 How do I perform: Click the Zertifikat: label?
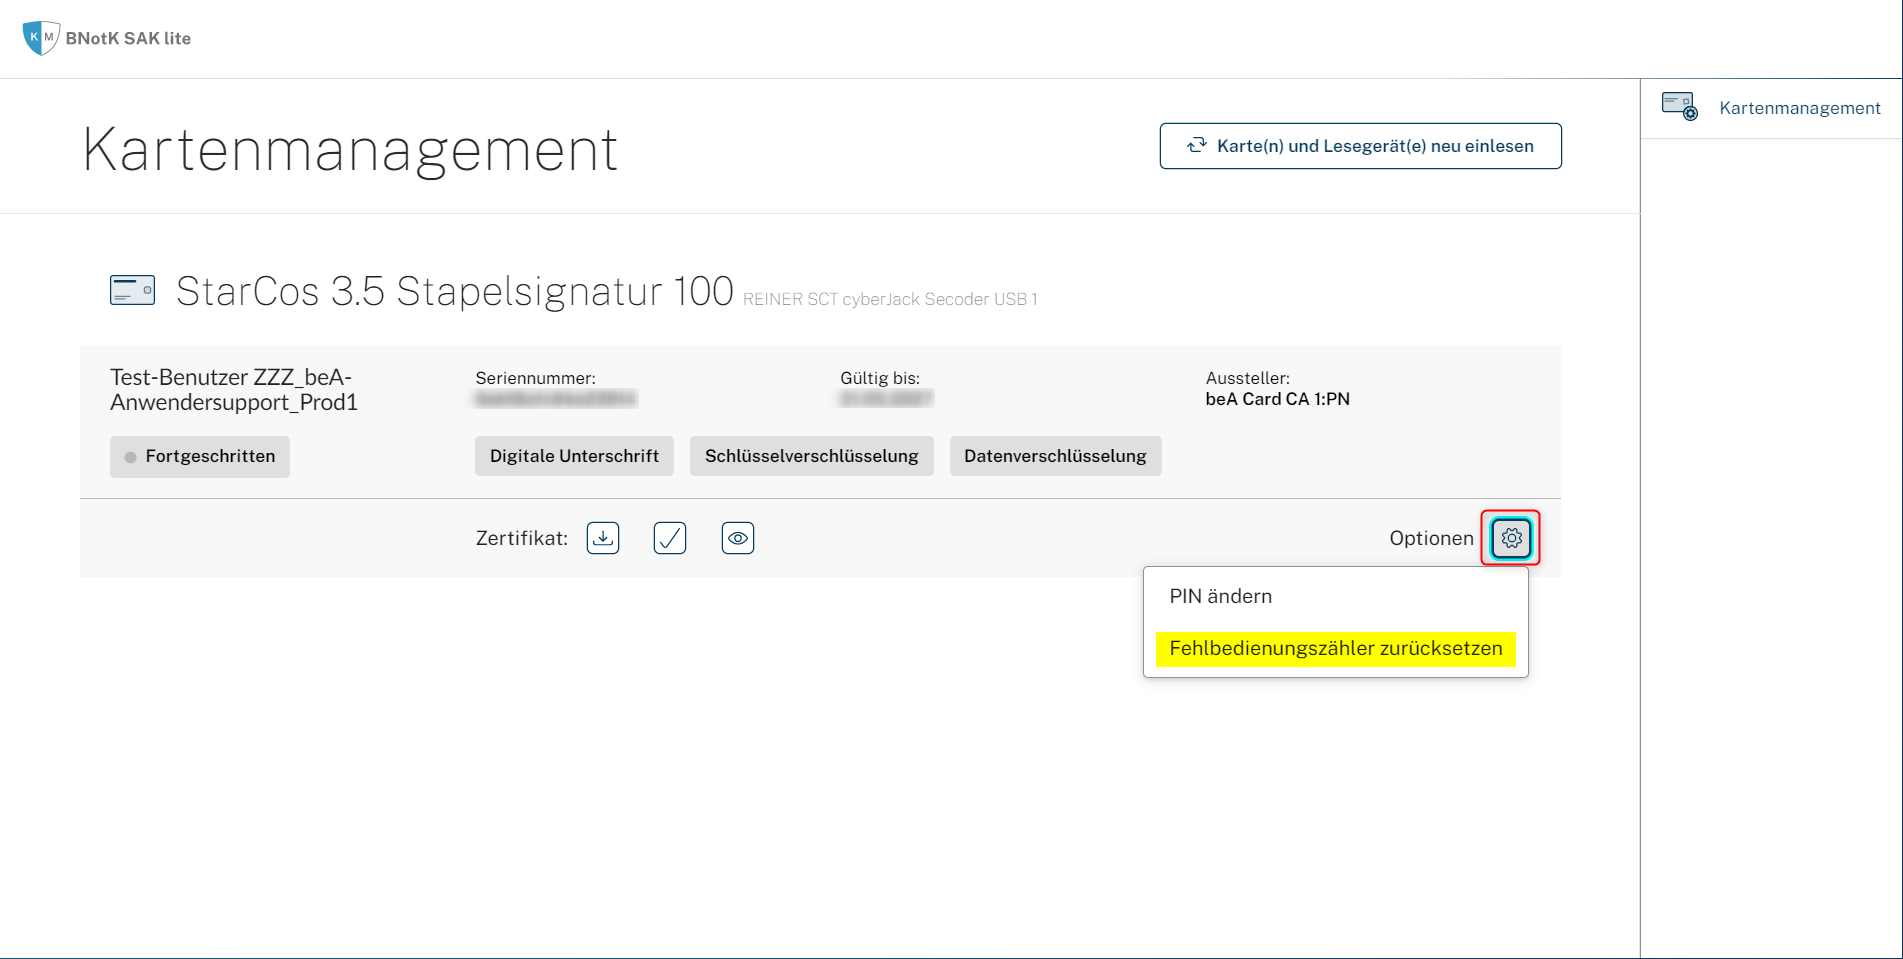point(522,538)
